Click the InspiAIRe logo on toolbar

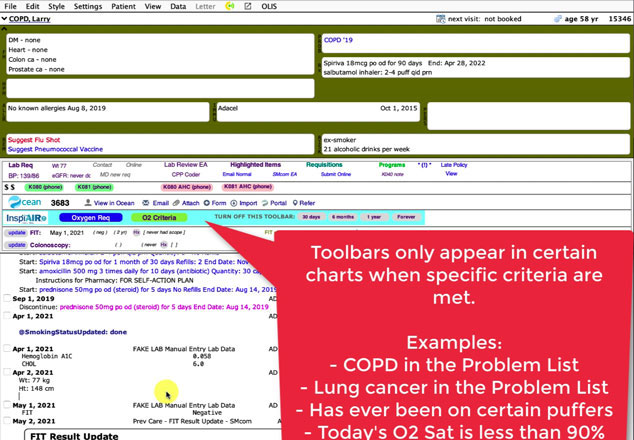pyautogui.click(x=26, y=217)
